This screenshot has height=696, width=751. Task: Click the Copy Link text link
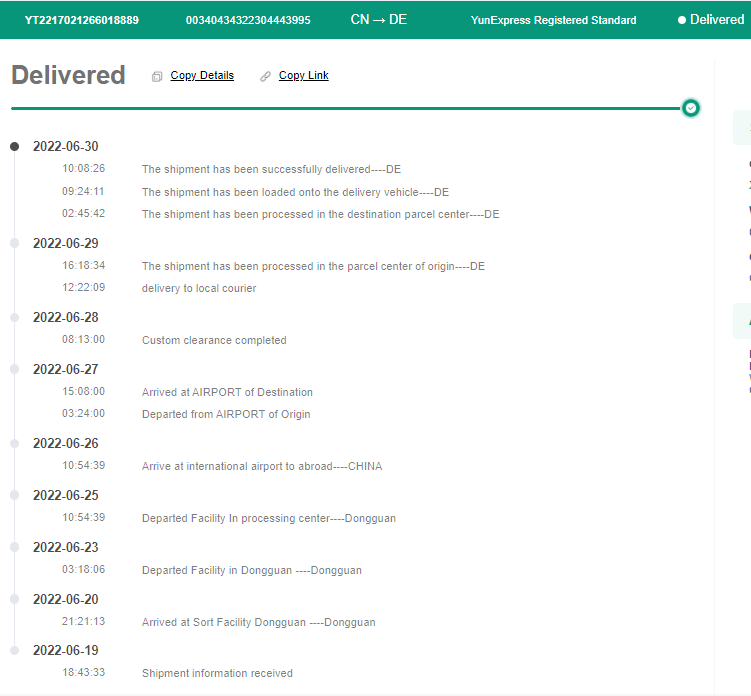pyautogui.click(x=303, y=76)
